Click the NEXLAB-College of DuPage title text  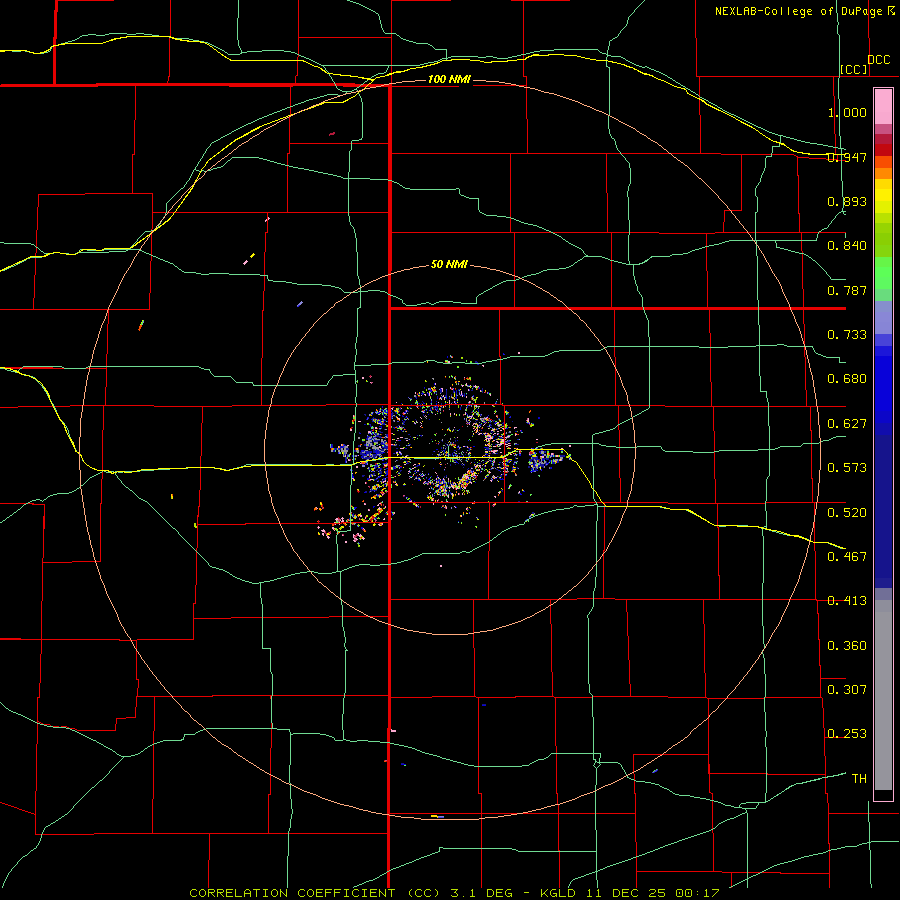(x=799, y=11)
